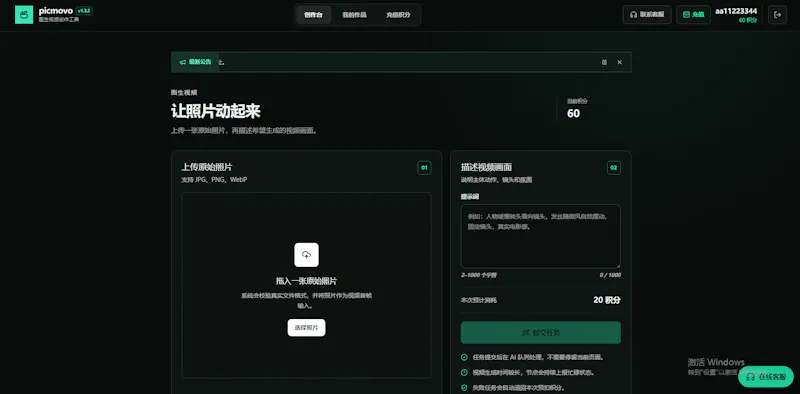This screenshot has width=800, height=394.
Task: Click the picmovo logo icon
Action: point(24,15)
